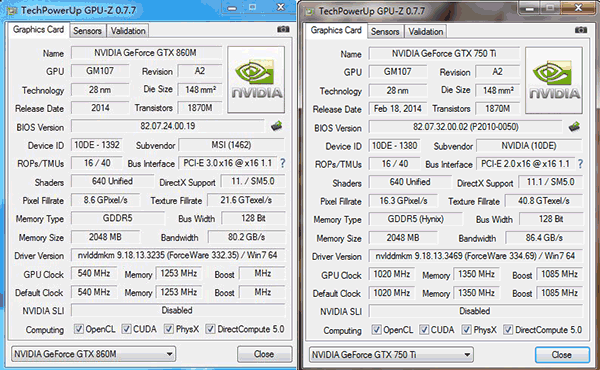
Task: Click BIOS save chip icon in 750 Ti window
Action: (x=574, y=127)
